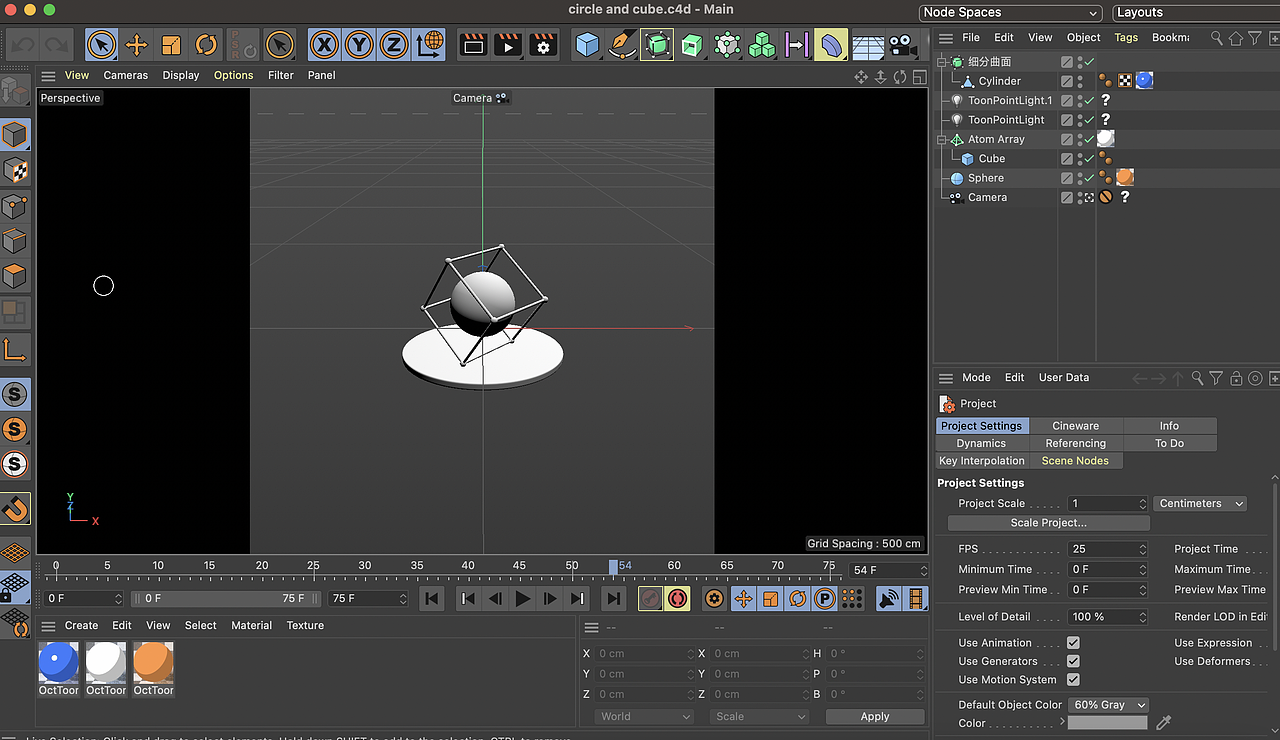Open Render Settings clapperboard with gear
Screen dimensions: 1280x740
pyautogui.click(x=543, y=45)
